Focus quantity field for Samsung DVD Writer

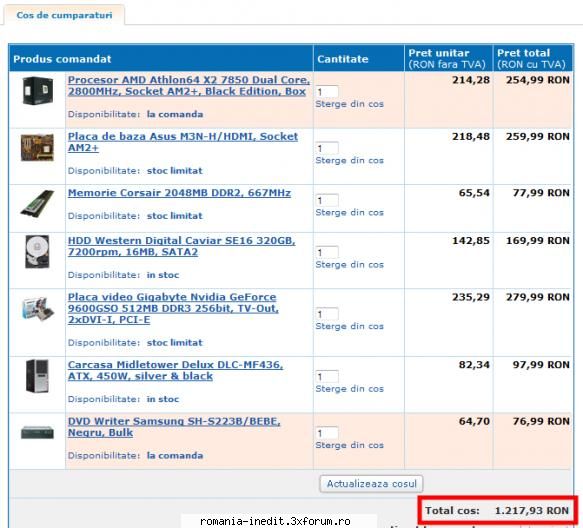point(327,433)
